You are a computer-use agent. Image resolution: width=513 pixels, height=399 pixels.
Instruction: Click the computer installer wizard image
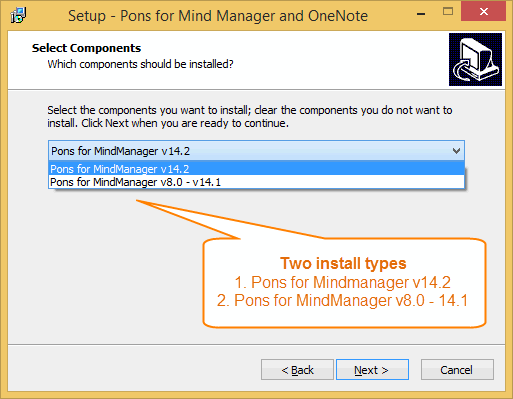click(x=475, y=59)
